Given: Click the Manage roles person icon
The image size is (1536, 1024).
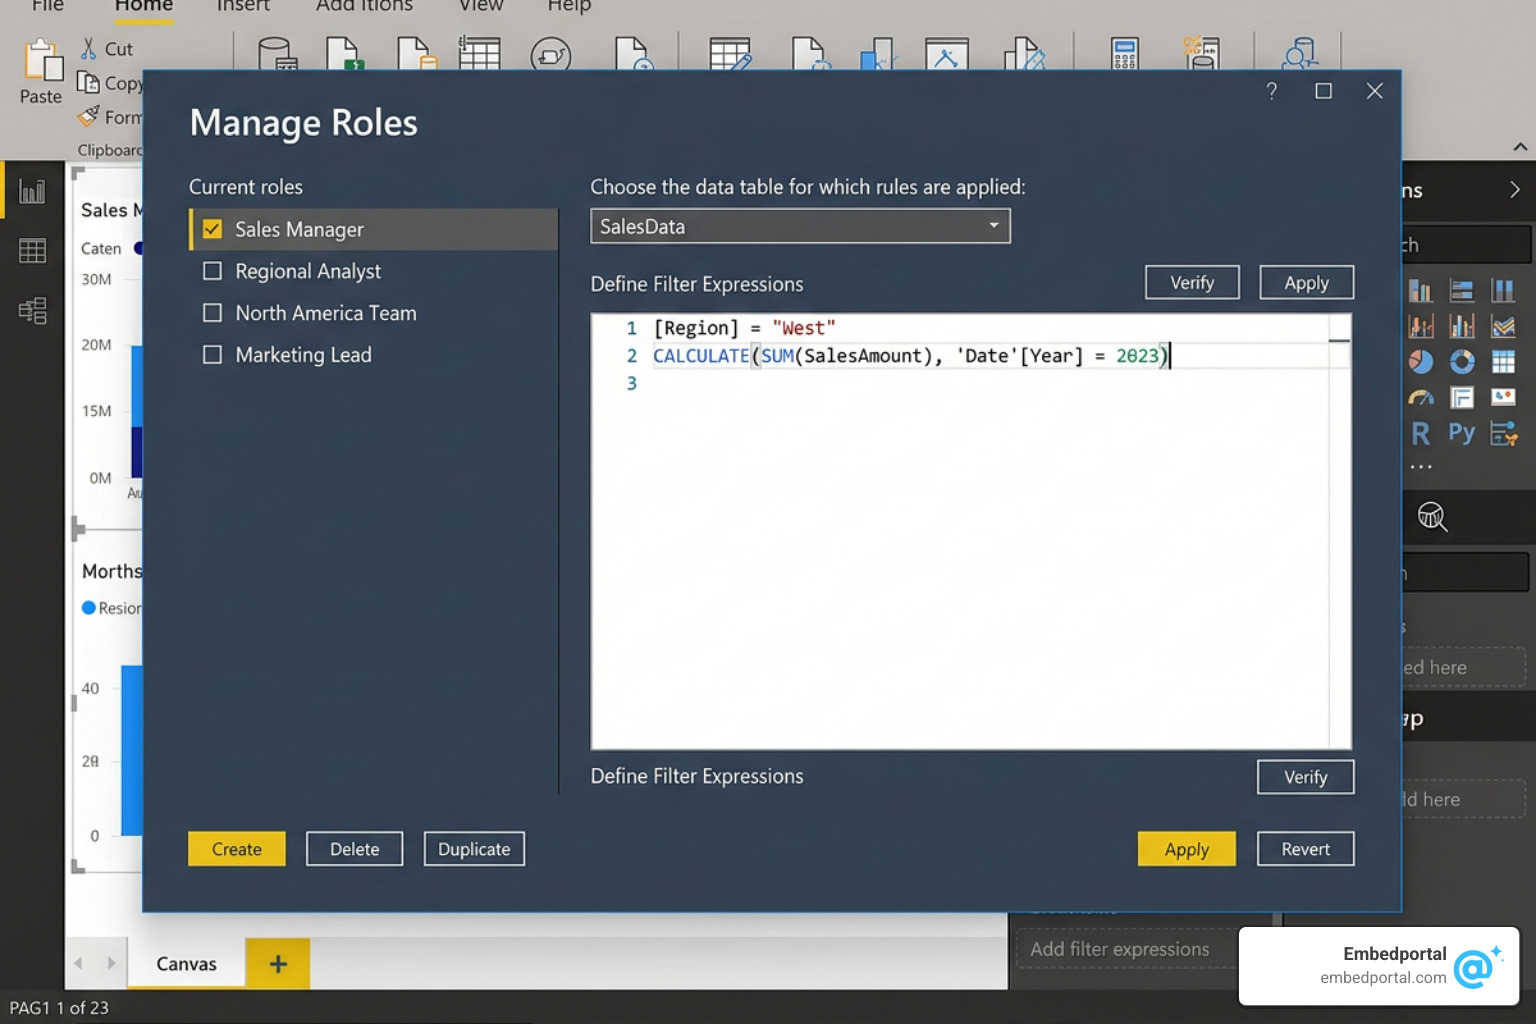Looking at the screenshot, I should coord(1300,54).
